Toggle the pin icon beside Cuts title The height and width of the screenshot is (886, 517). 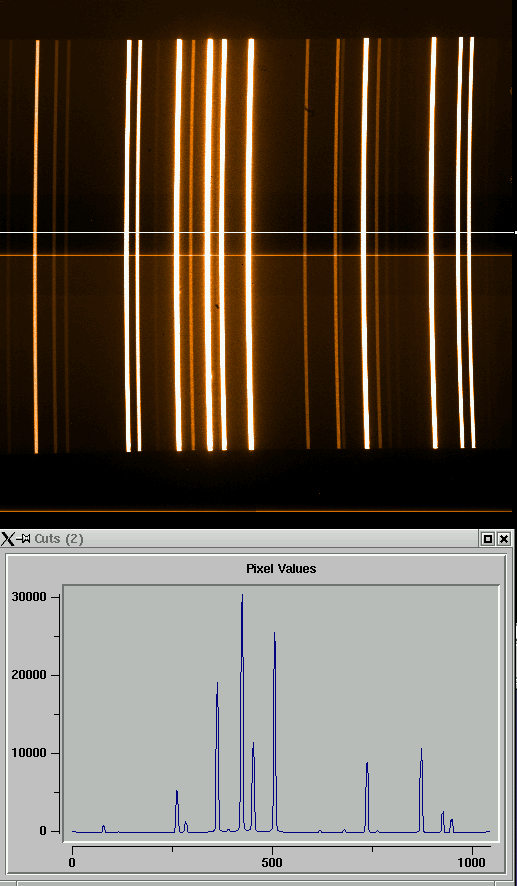coord(24,538)
